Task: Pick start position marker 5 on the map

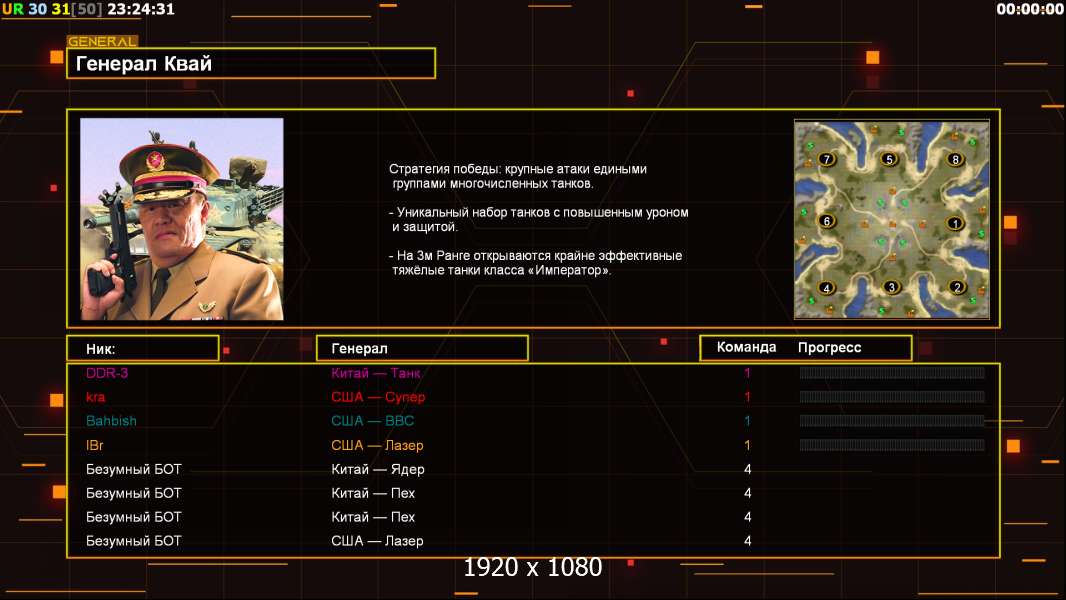Action: point(889,159)
